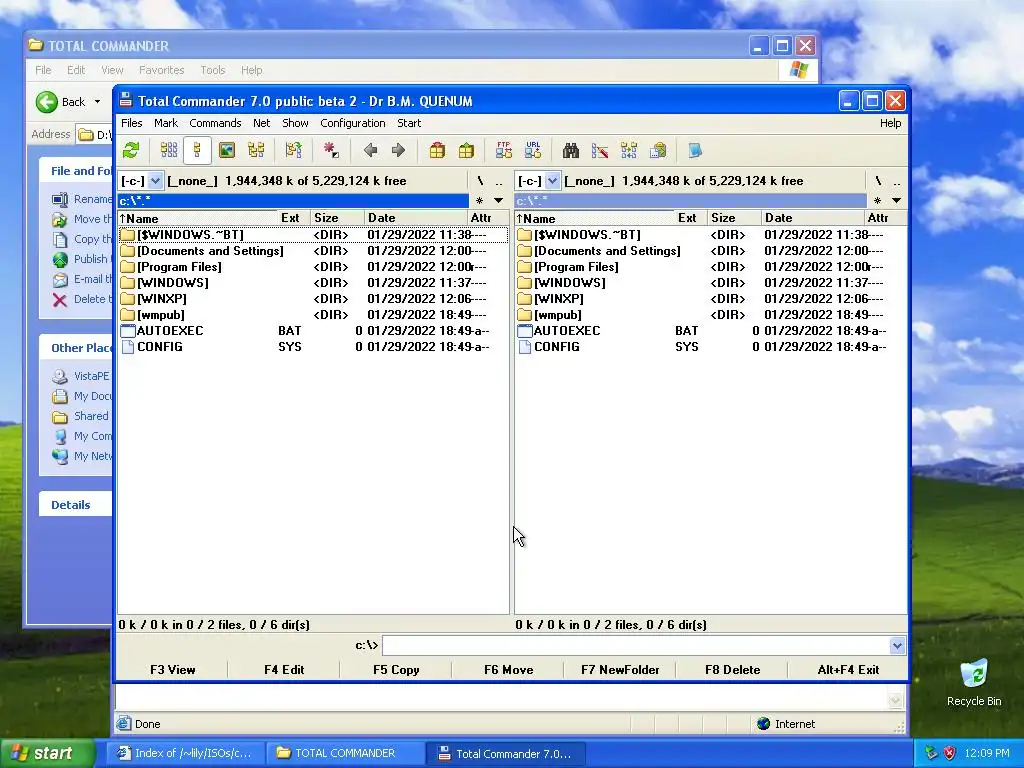Screen dimensions: 1024x768
Task: Select [WINXP] folder row in right panel
Action: point(711,298)
